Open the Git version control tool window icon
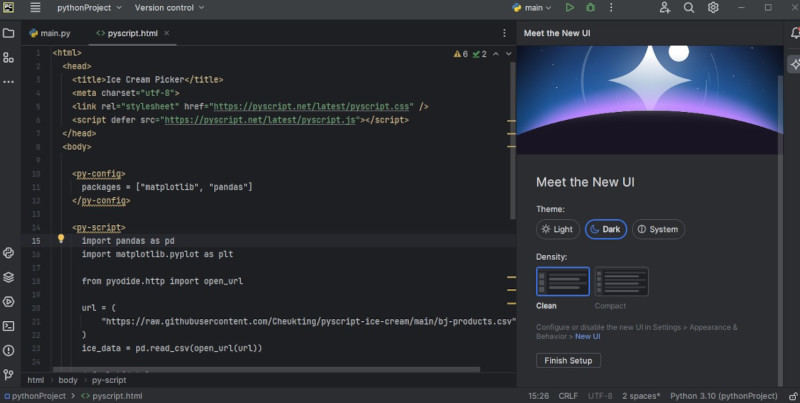 coord(9,375)
